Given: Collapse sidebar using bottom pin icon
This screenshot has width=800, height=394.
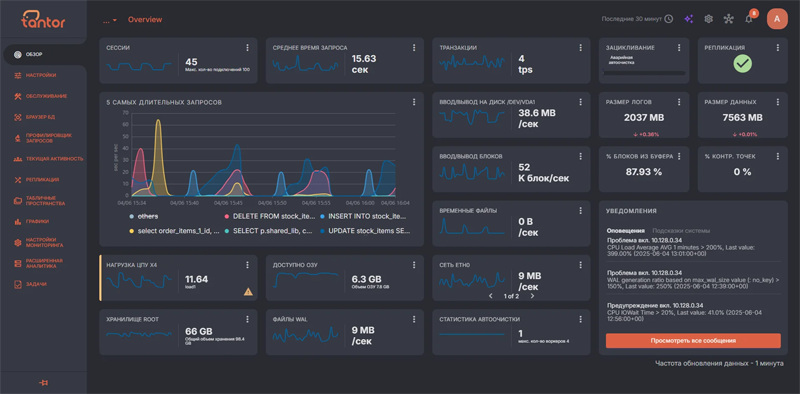Looking at the screenshot, I should 43,383.
